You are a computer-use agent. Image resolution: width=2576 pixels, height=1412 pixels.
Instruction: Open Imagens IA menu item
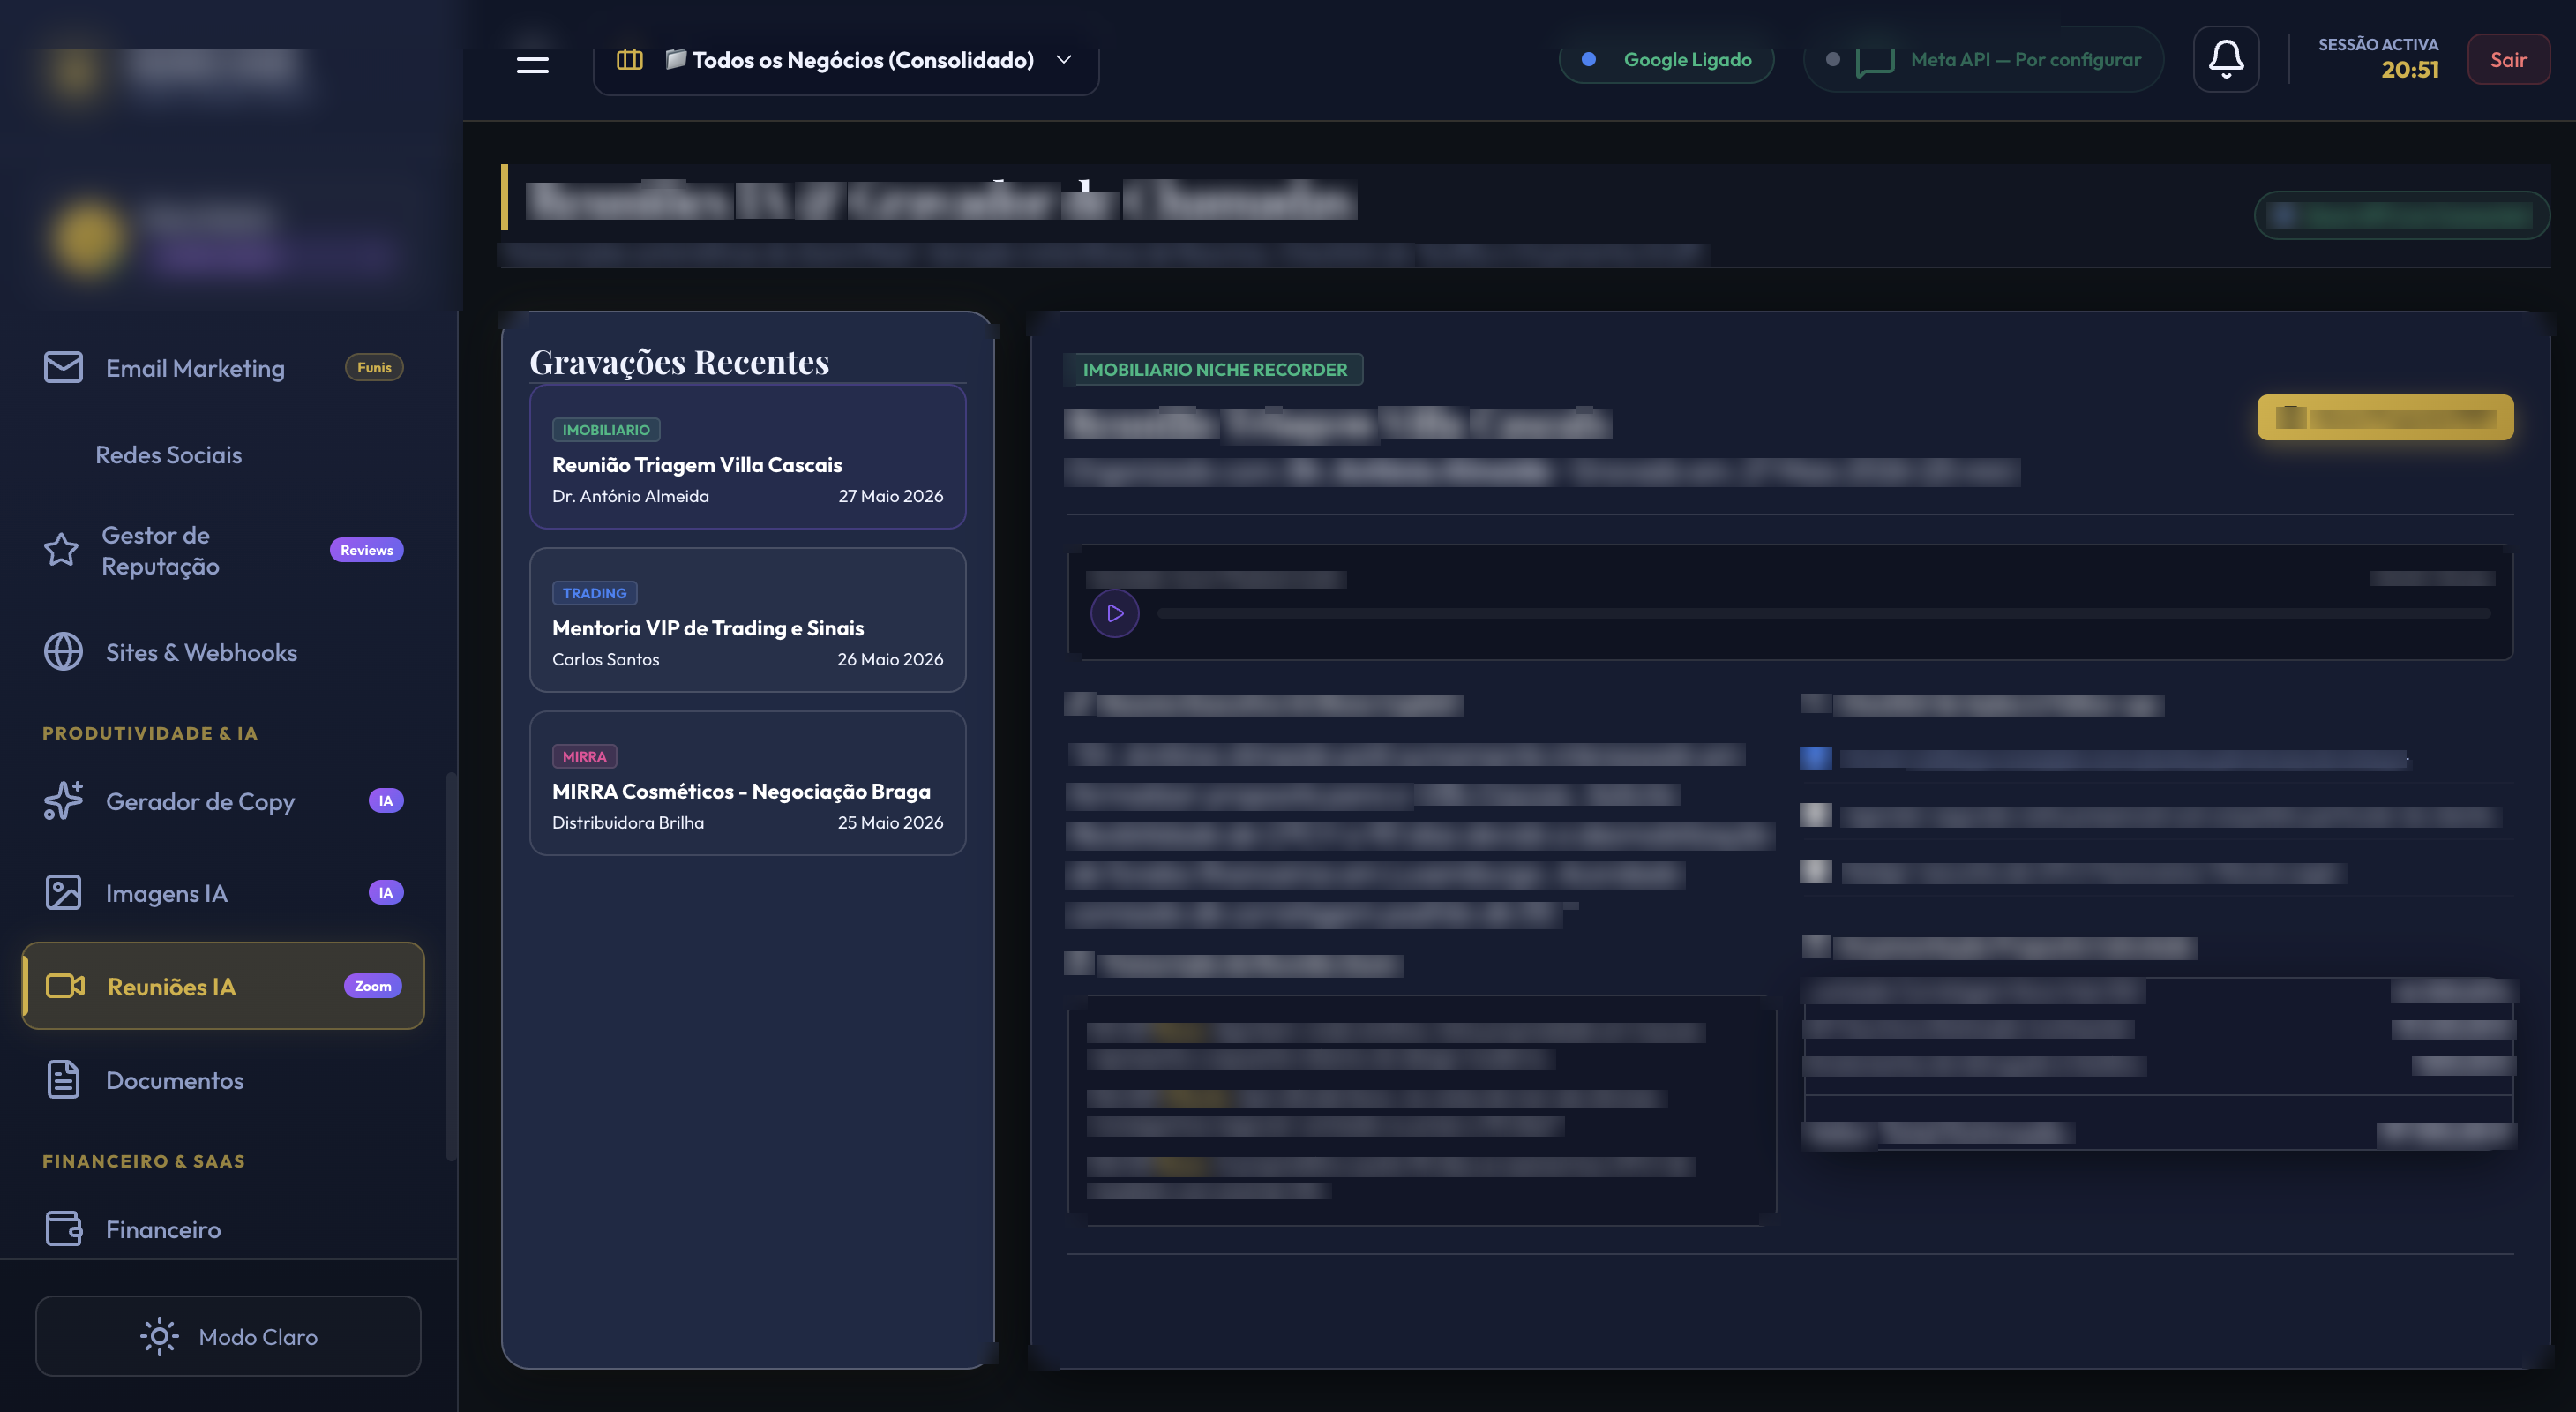[223, 892]
